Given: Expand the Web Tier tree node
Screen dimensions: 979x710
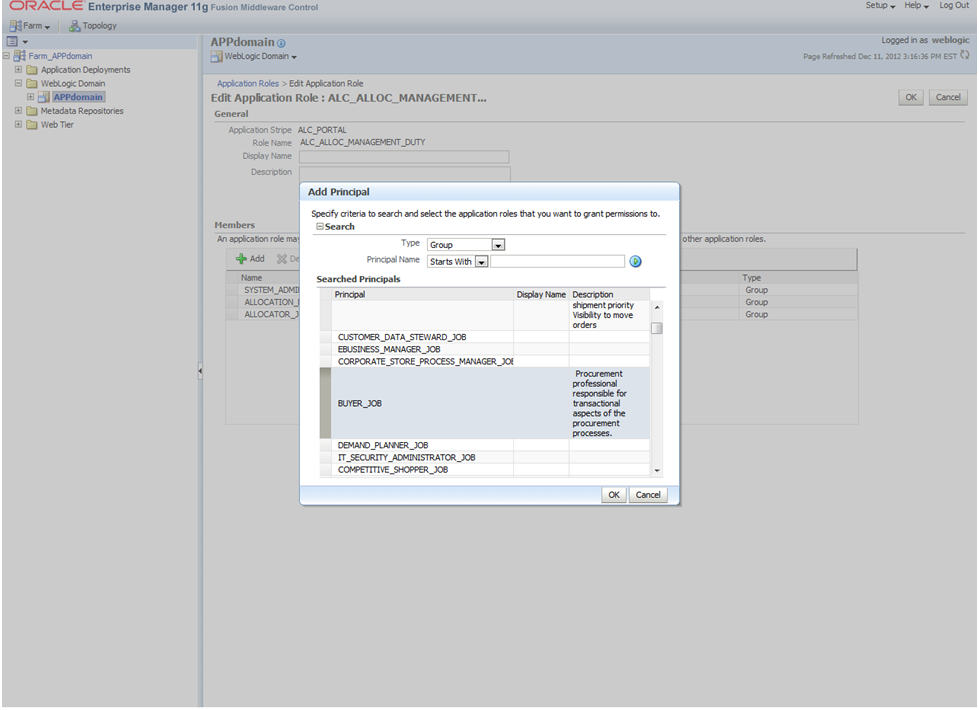Looking at the screenshot, I should (x=18, y=125).
